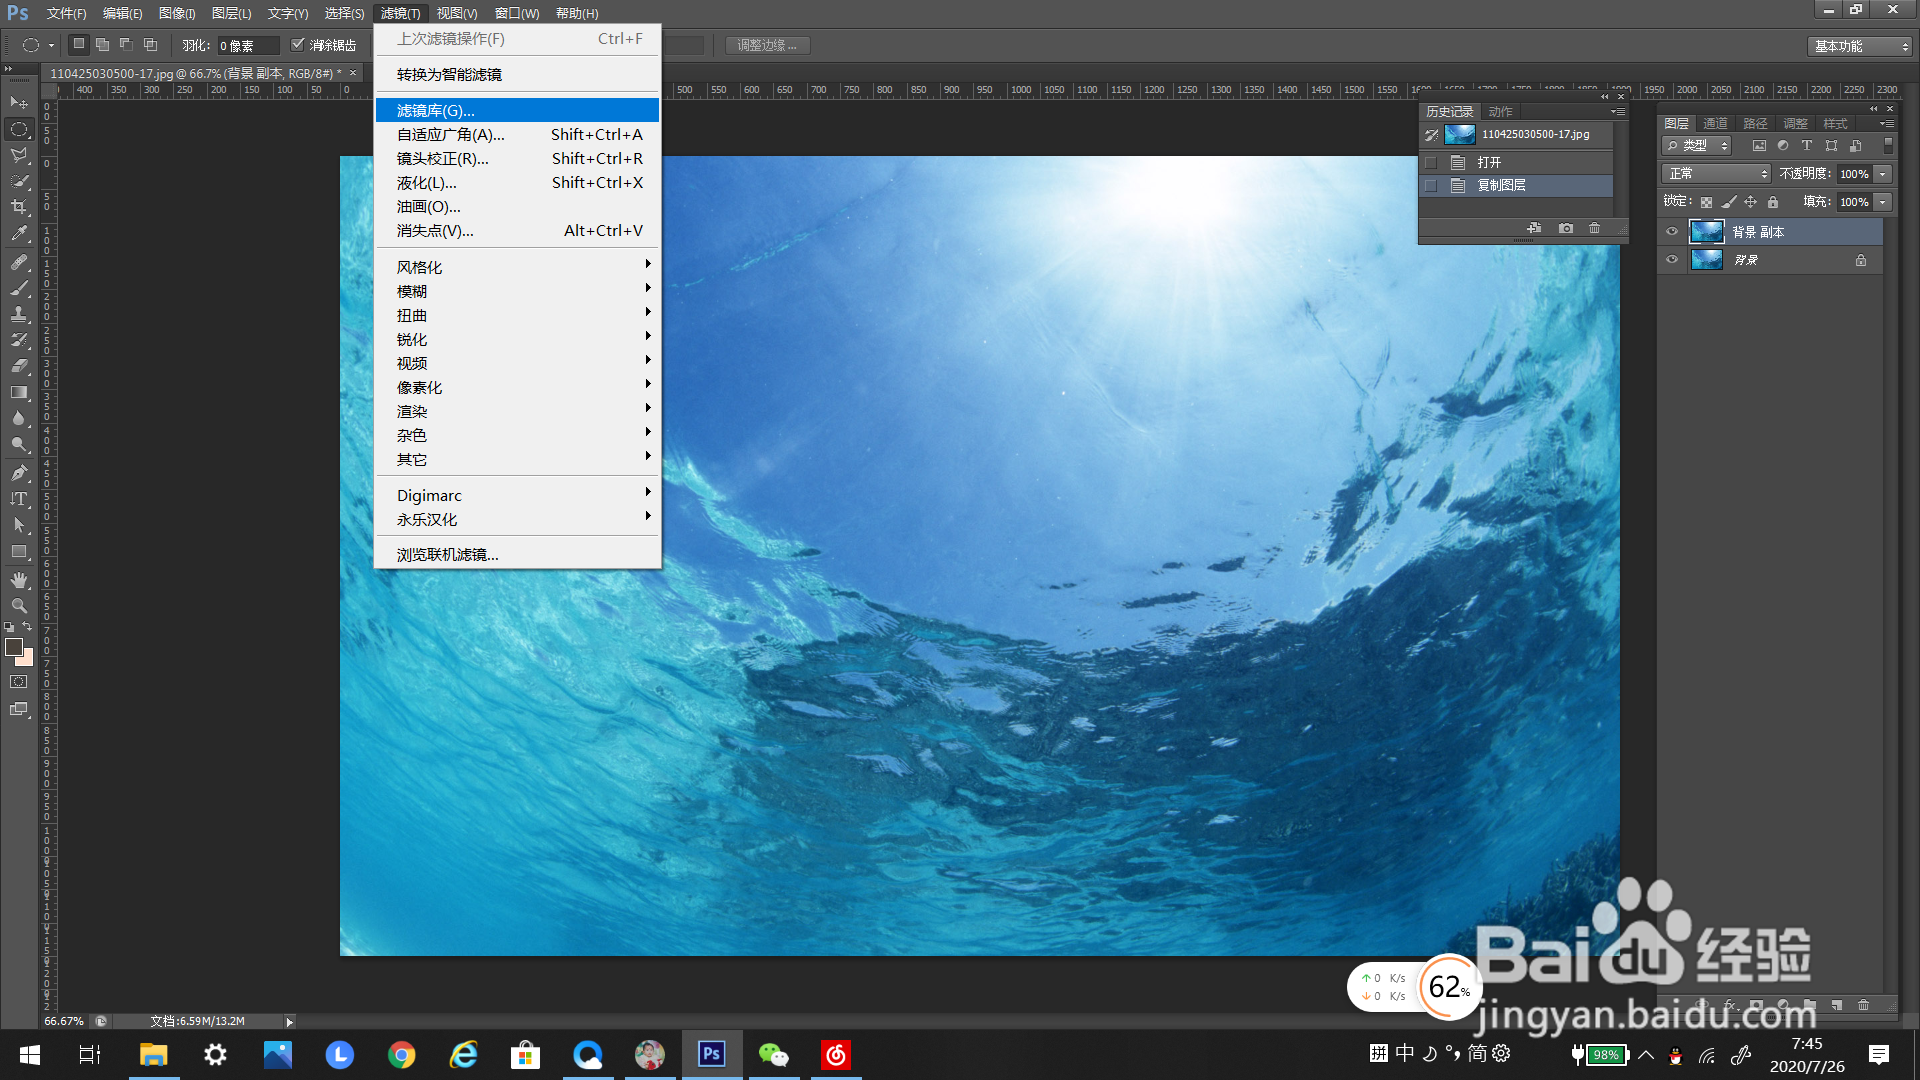Select the Rectangle shape tool
The height and width of the screenshot is (1080, 1920).
19,551
